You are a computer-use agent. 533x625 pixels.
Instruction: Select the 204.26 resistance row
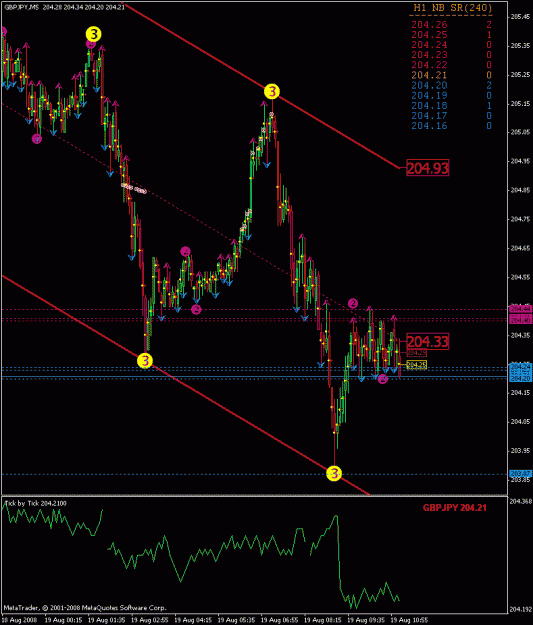coord(451,25)
